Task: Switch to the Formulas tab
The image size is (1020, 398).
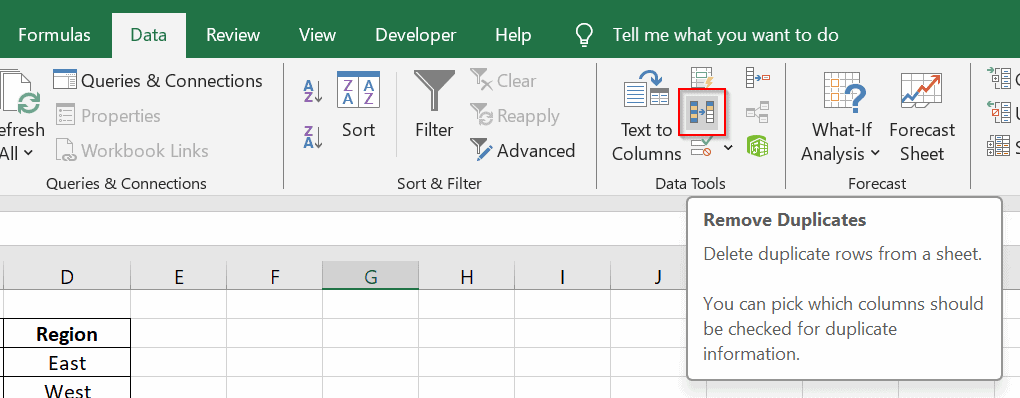Action: [54, 35]
